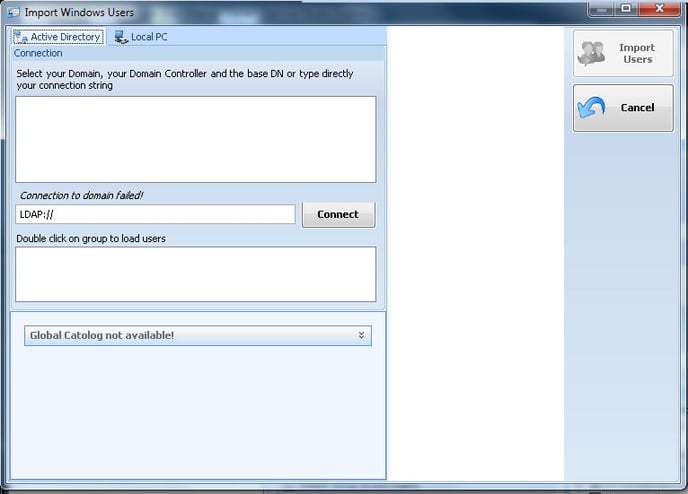Click the Import Windows Users title bar icon

[x=14, y=12]
